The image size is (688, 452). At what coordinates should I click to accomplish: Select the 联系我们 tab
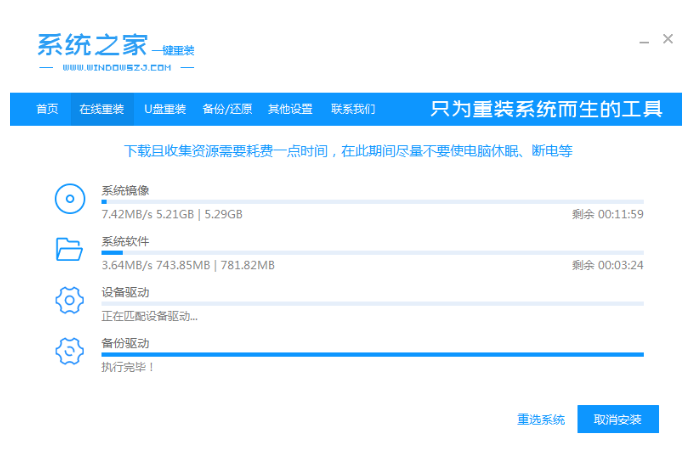pyautogui.click(x=353, y=109)
